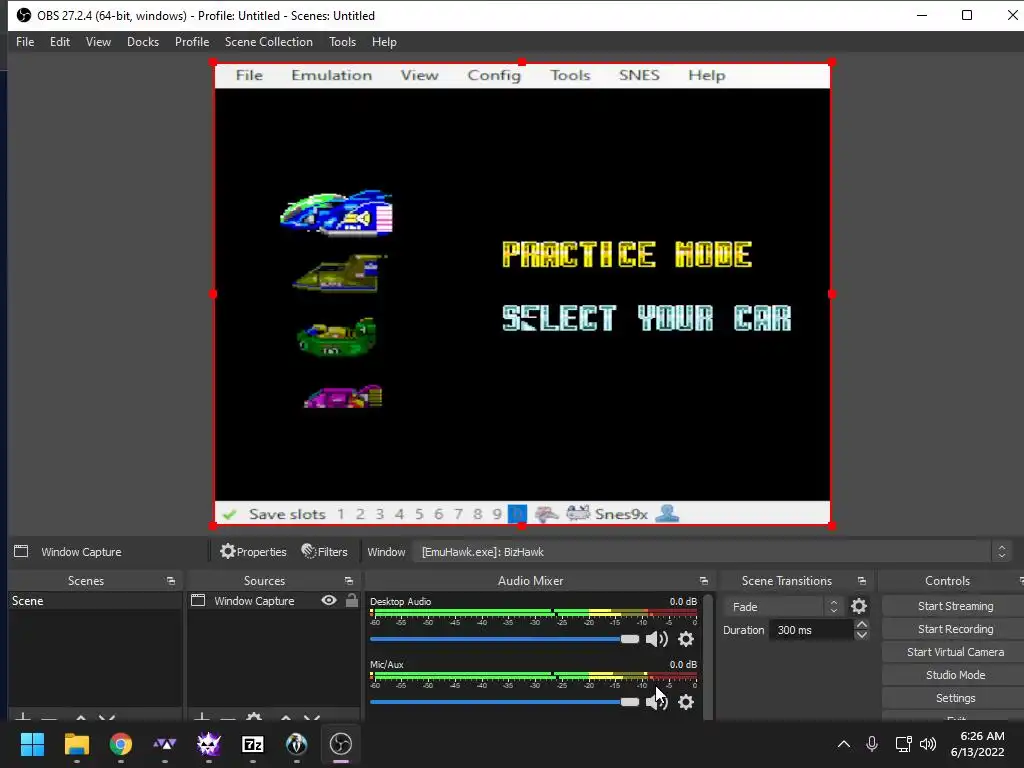Click the Filters icon in source toolbar
Image resolution: width=1024 pixels, height=768 pixels.
[309, 551]
